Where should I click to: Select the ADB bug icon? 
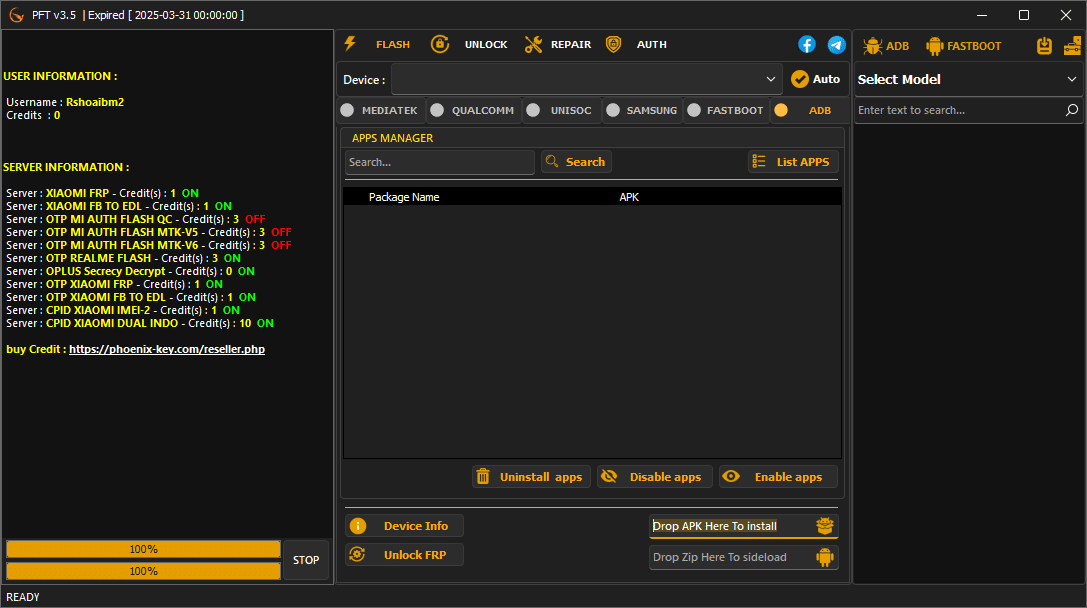point(871,45)
